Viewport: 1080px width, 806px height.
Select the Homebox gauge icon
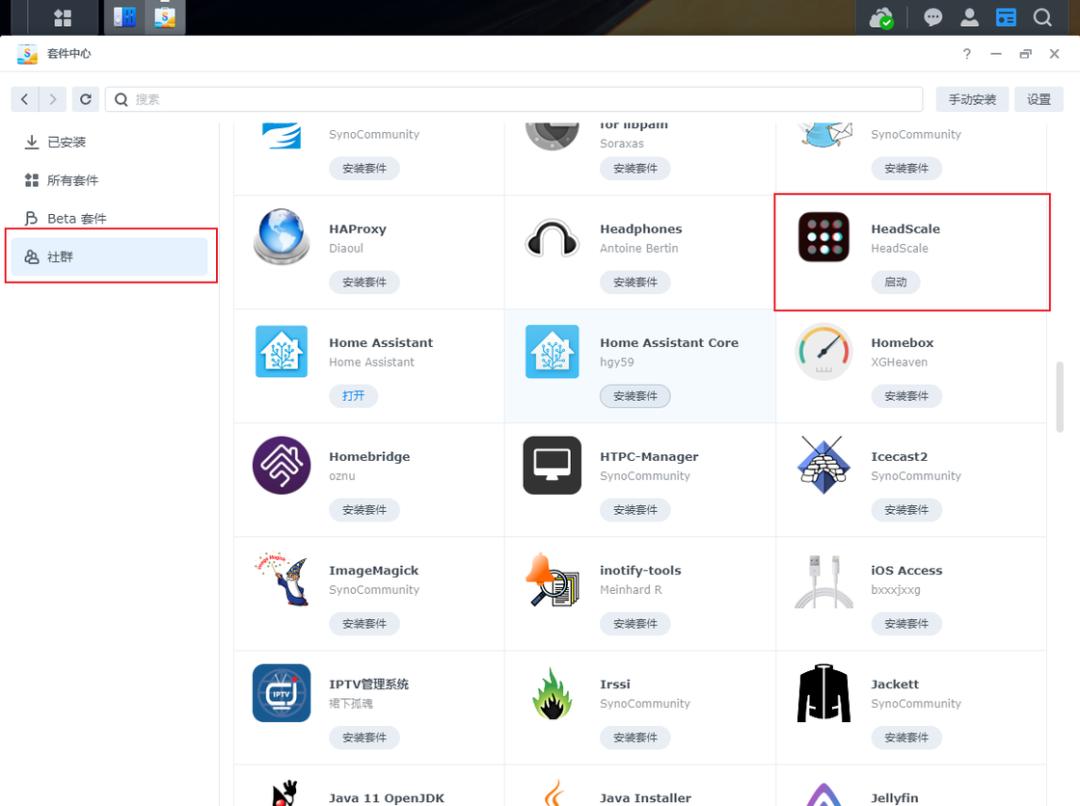823,352
